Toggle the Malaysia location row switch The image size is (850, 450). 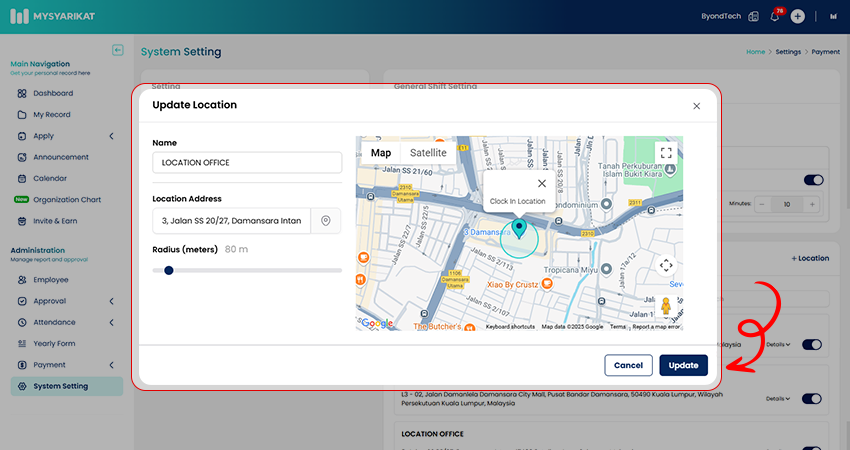coord(812,344)
